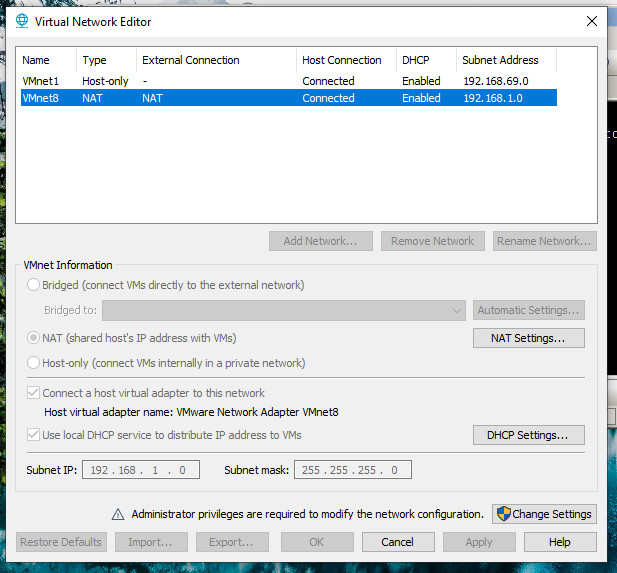Image resolution: width=617 pixels, height=573 pixels.
Task: Click Restore Defaults button
Action: coord(61,542)
